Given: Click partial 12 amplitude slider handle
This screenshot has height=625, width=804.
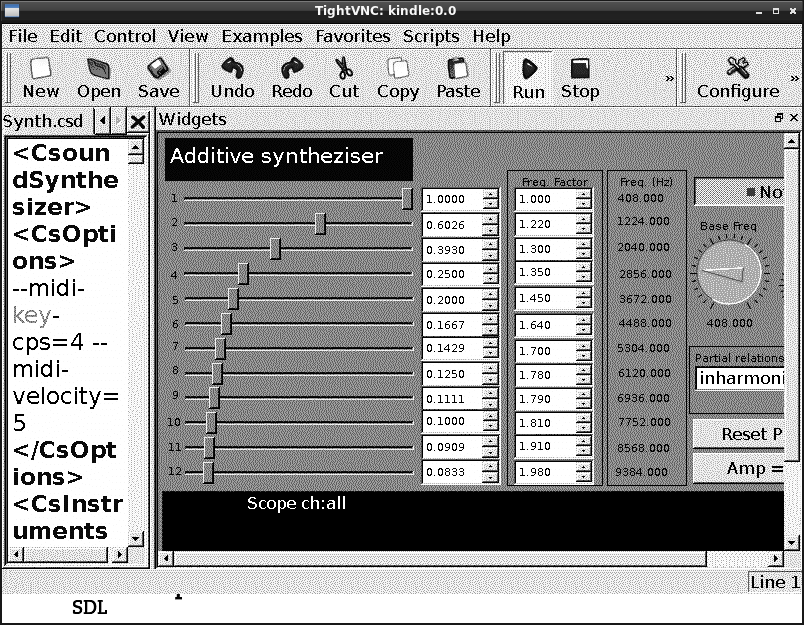Looking at the screenshot, I should point(208,472).
